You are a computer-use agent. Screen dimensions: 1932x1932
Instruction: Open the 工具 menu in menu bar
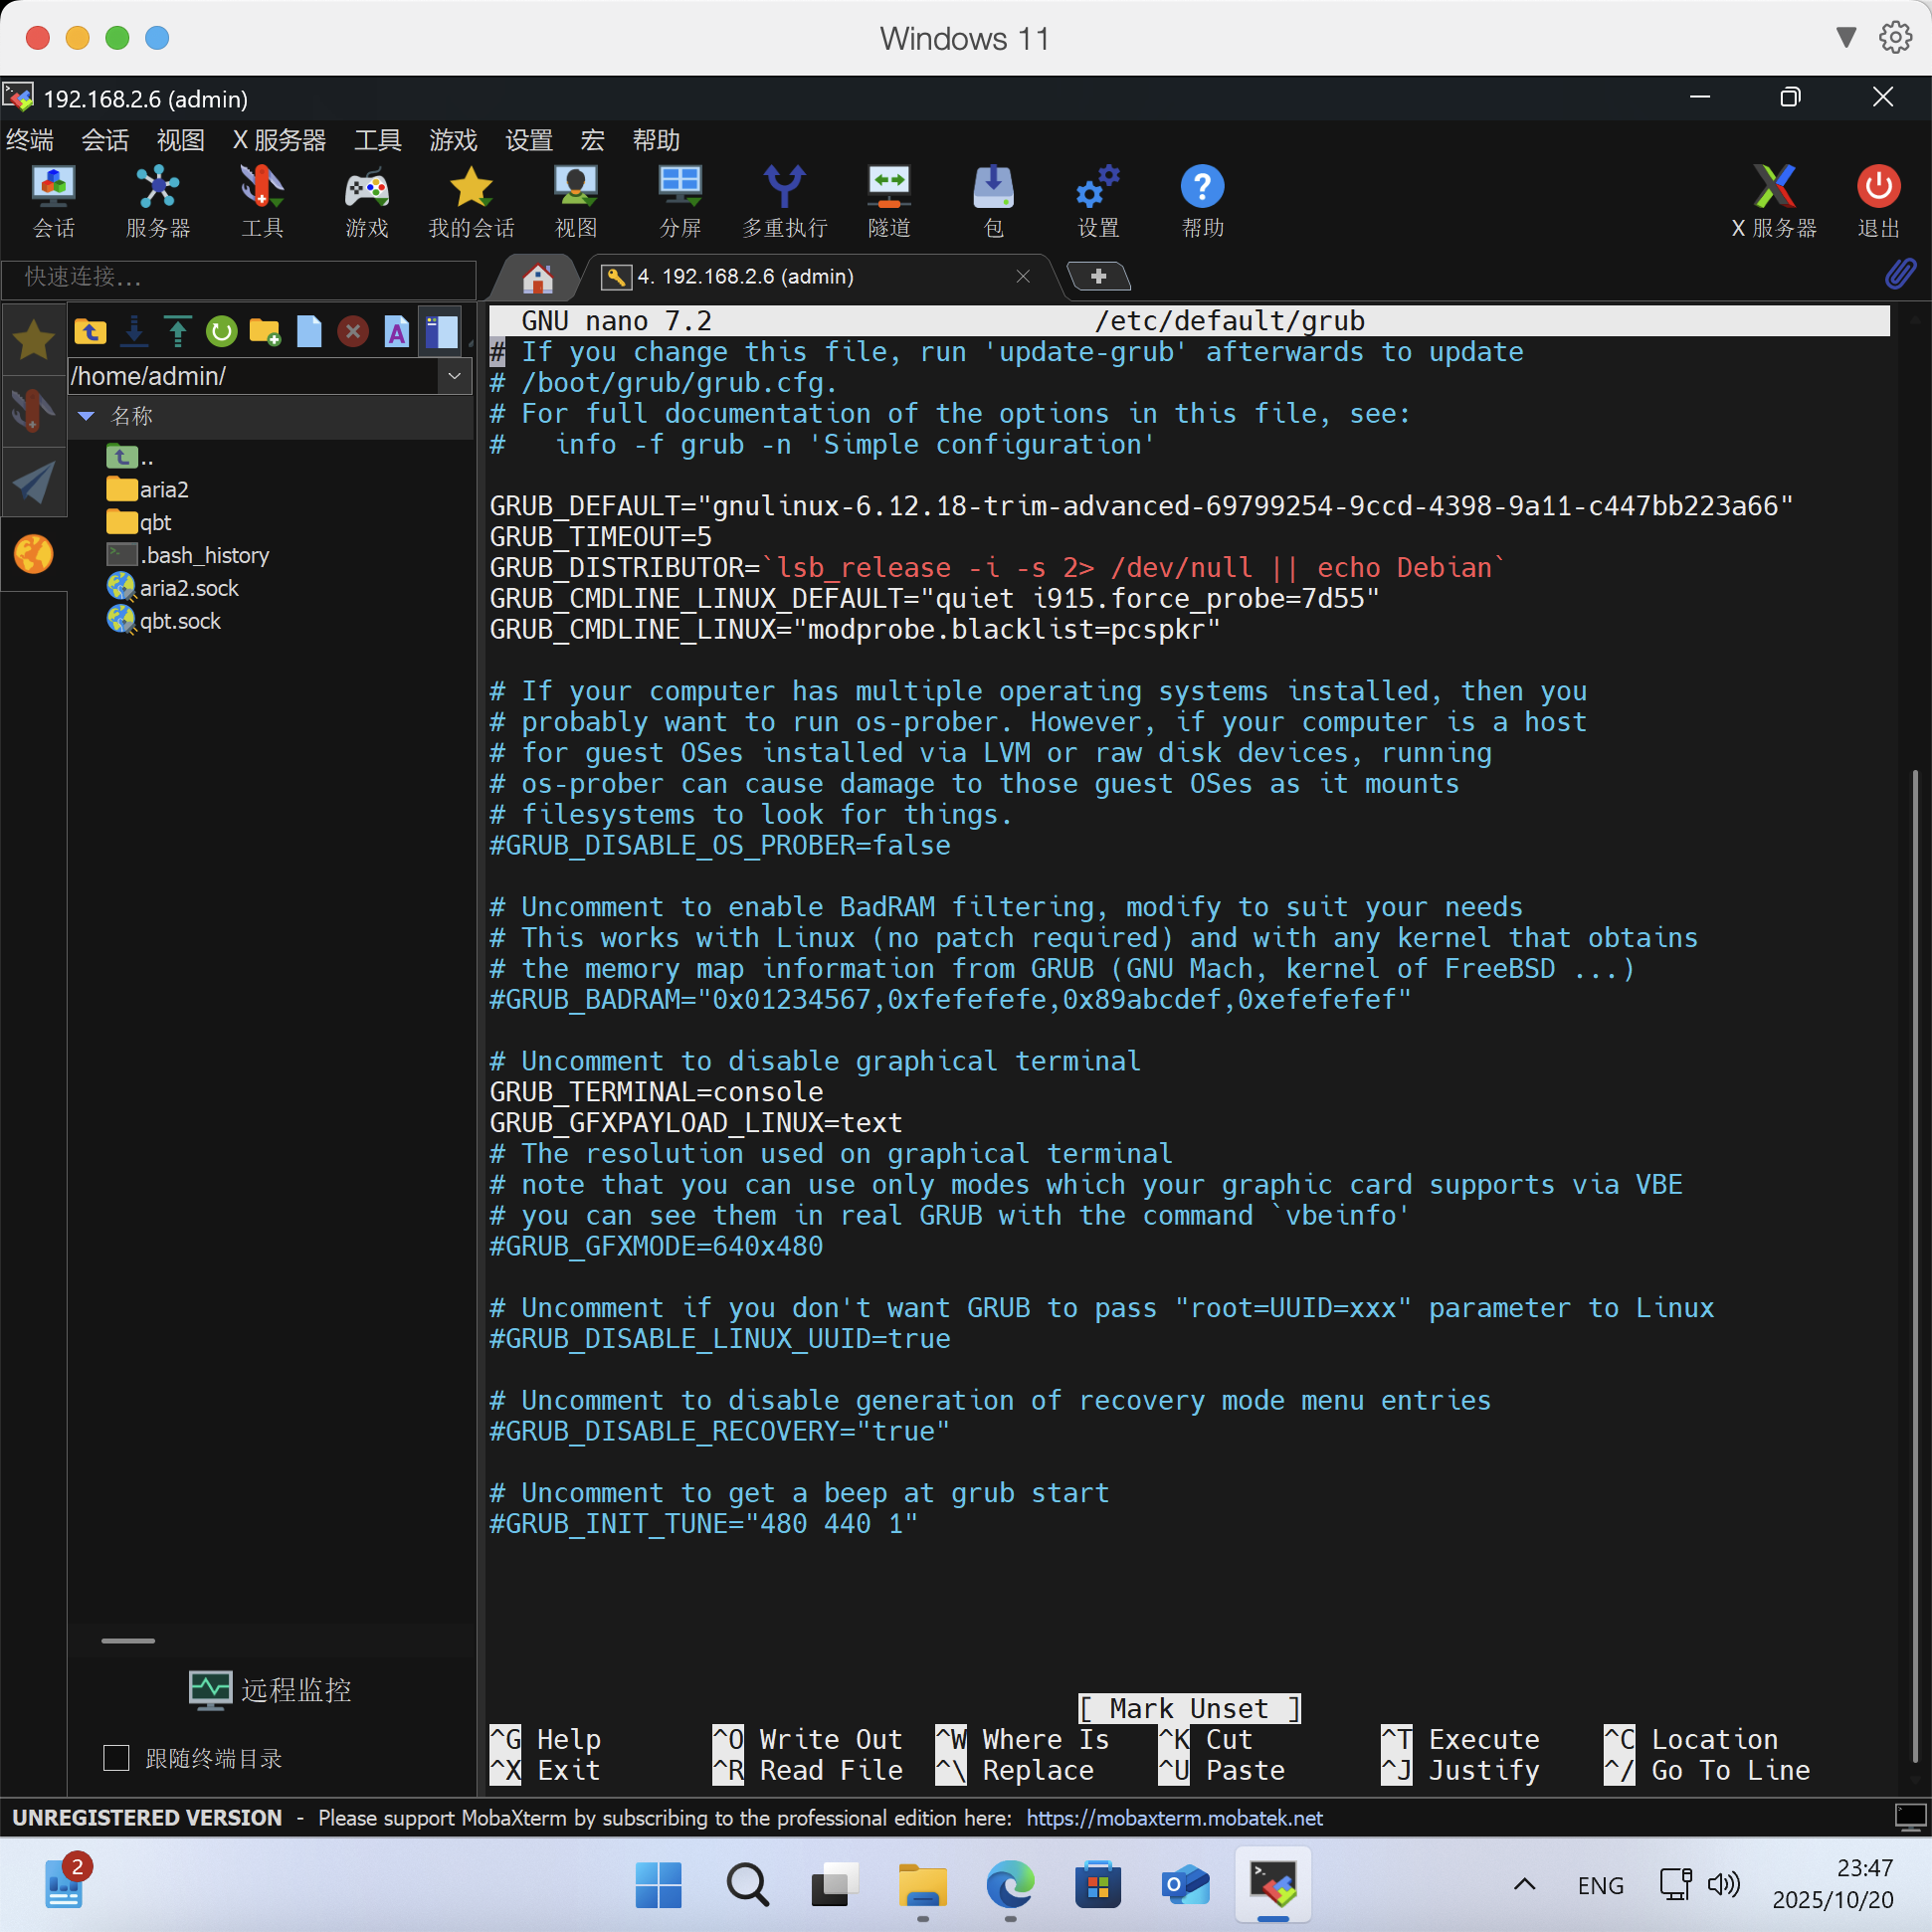pyautogui.click(x=377, y=140)
